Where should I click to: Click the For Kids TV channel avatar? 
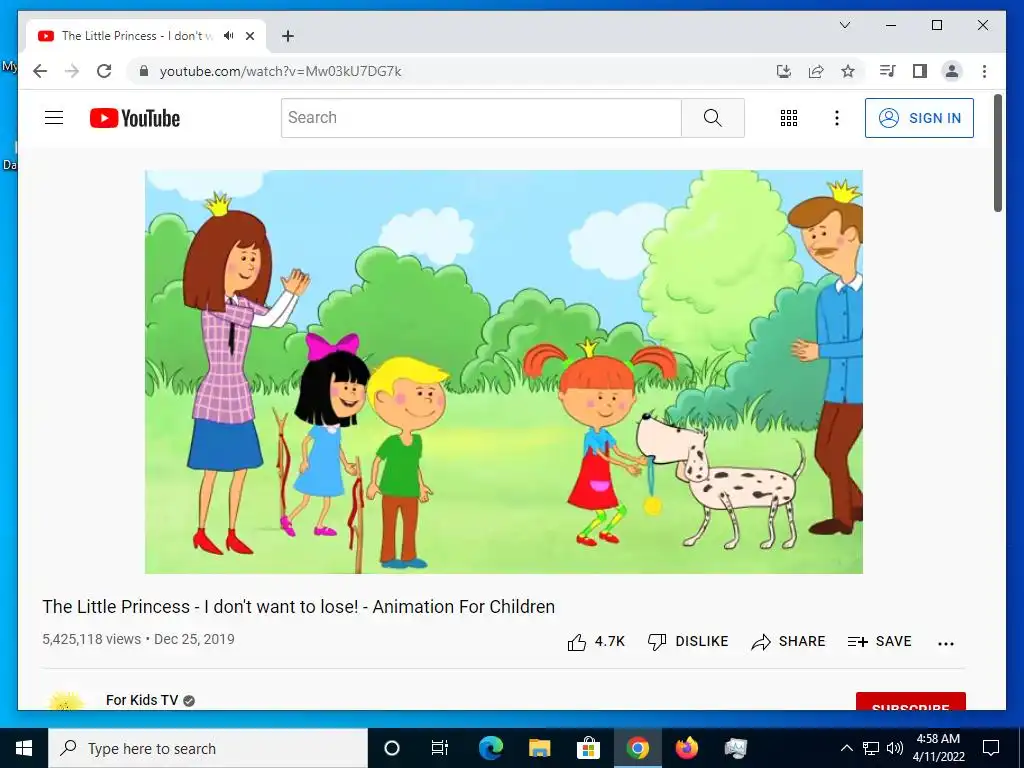(66, 701)
